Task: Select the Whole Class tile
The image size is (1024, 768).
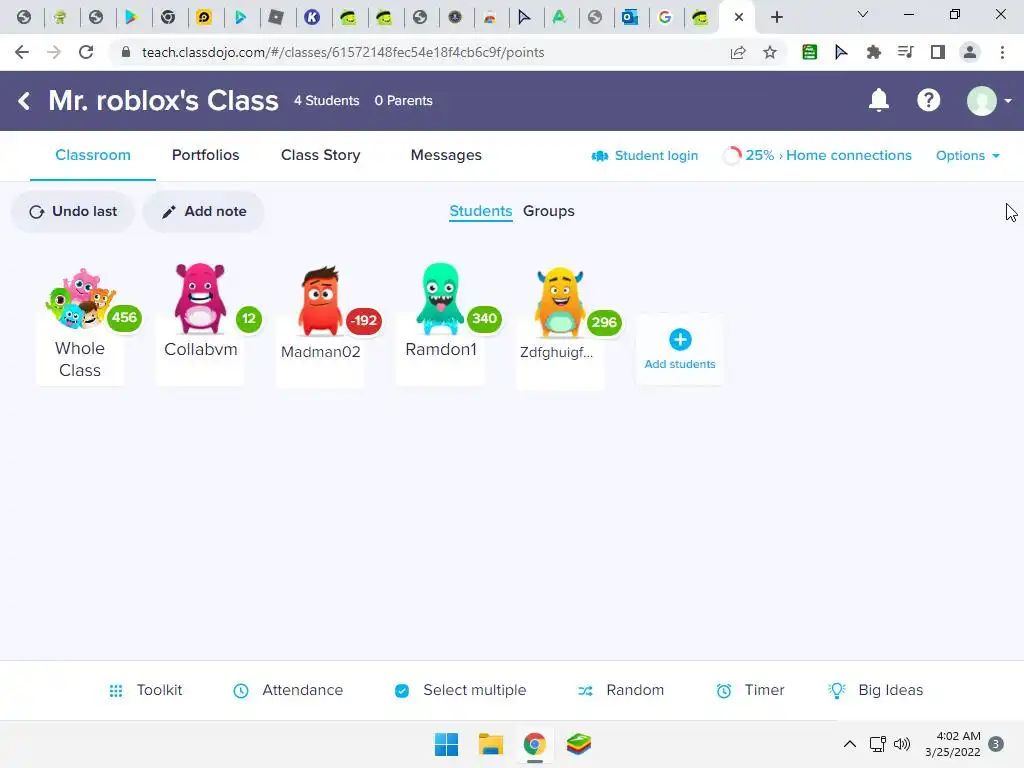Action: coord(80,325)
